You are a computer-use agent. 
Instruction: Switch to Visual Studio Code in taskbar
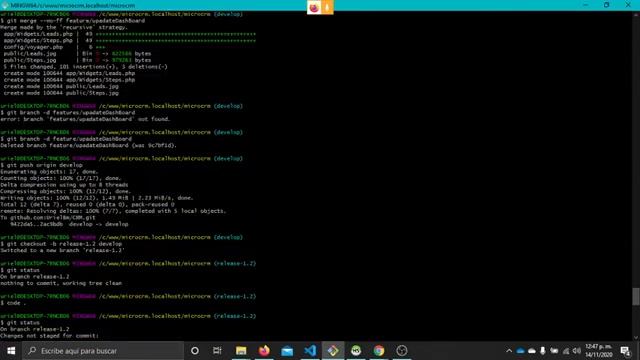[x=310, y=351]
